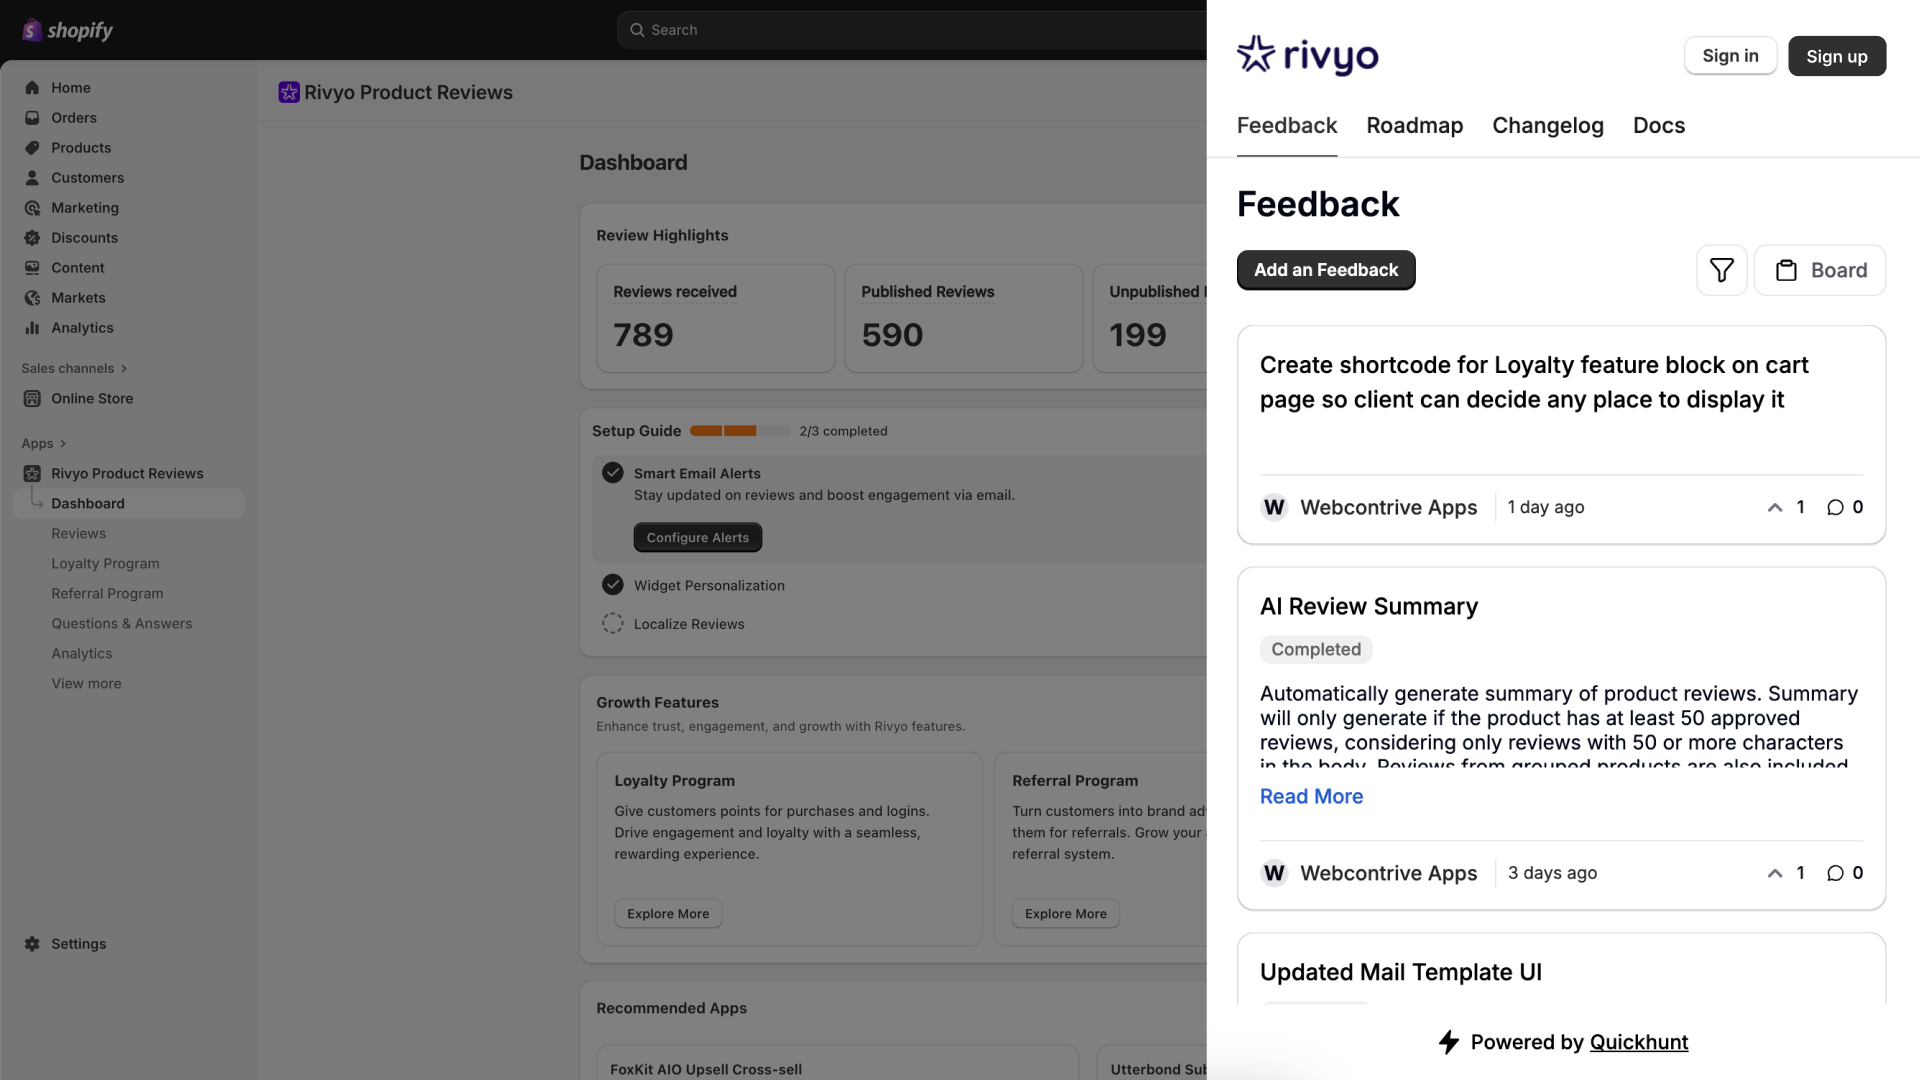The height and width of the screenshot is (1080, 1920).
Task: Click the sidebar Analytics bar chart icon
Action: 32,328
